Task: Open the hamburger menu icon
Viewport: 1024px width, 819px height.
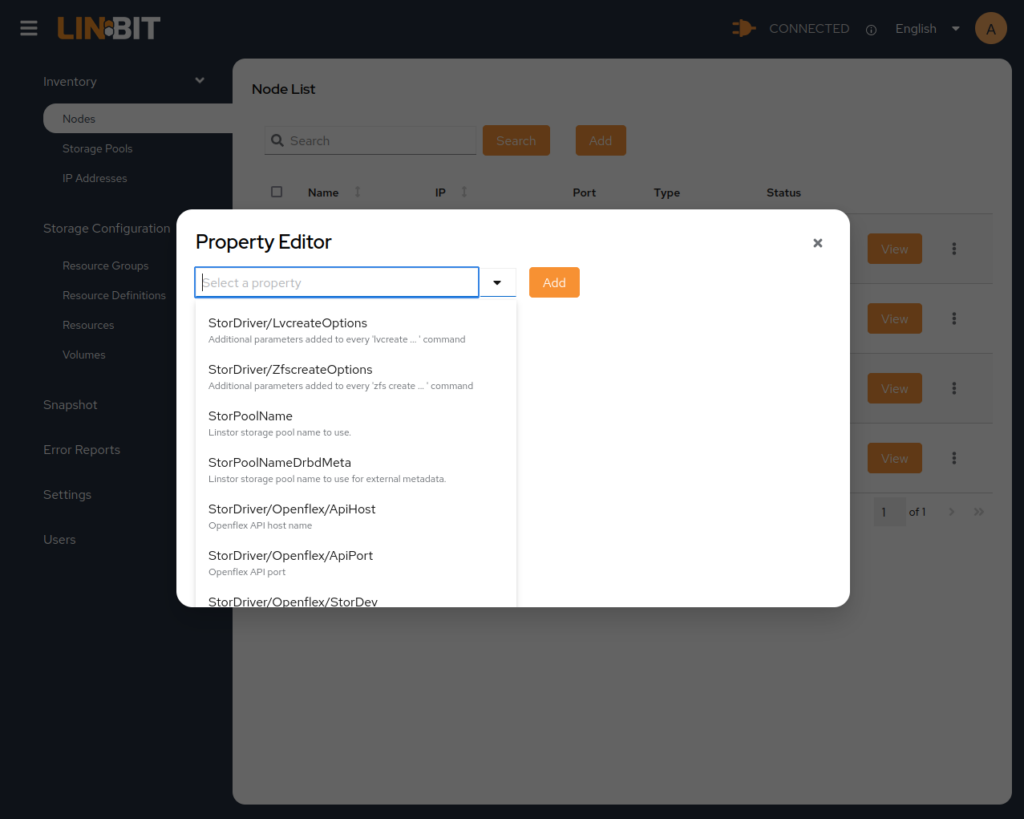Action: coord(29,29)
